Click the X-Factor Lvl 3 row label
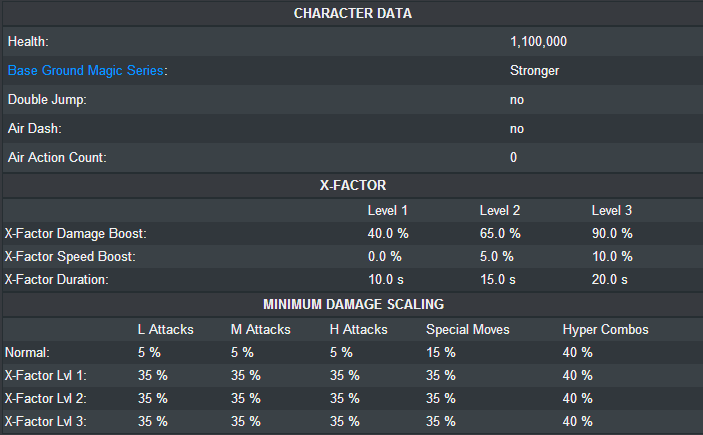 coord(45,421)
